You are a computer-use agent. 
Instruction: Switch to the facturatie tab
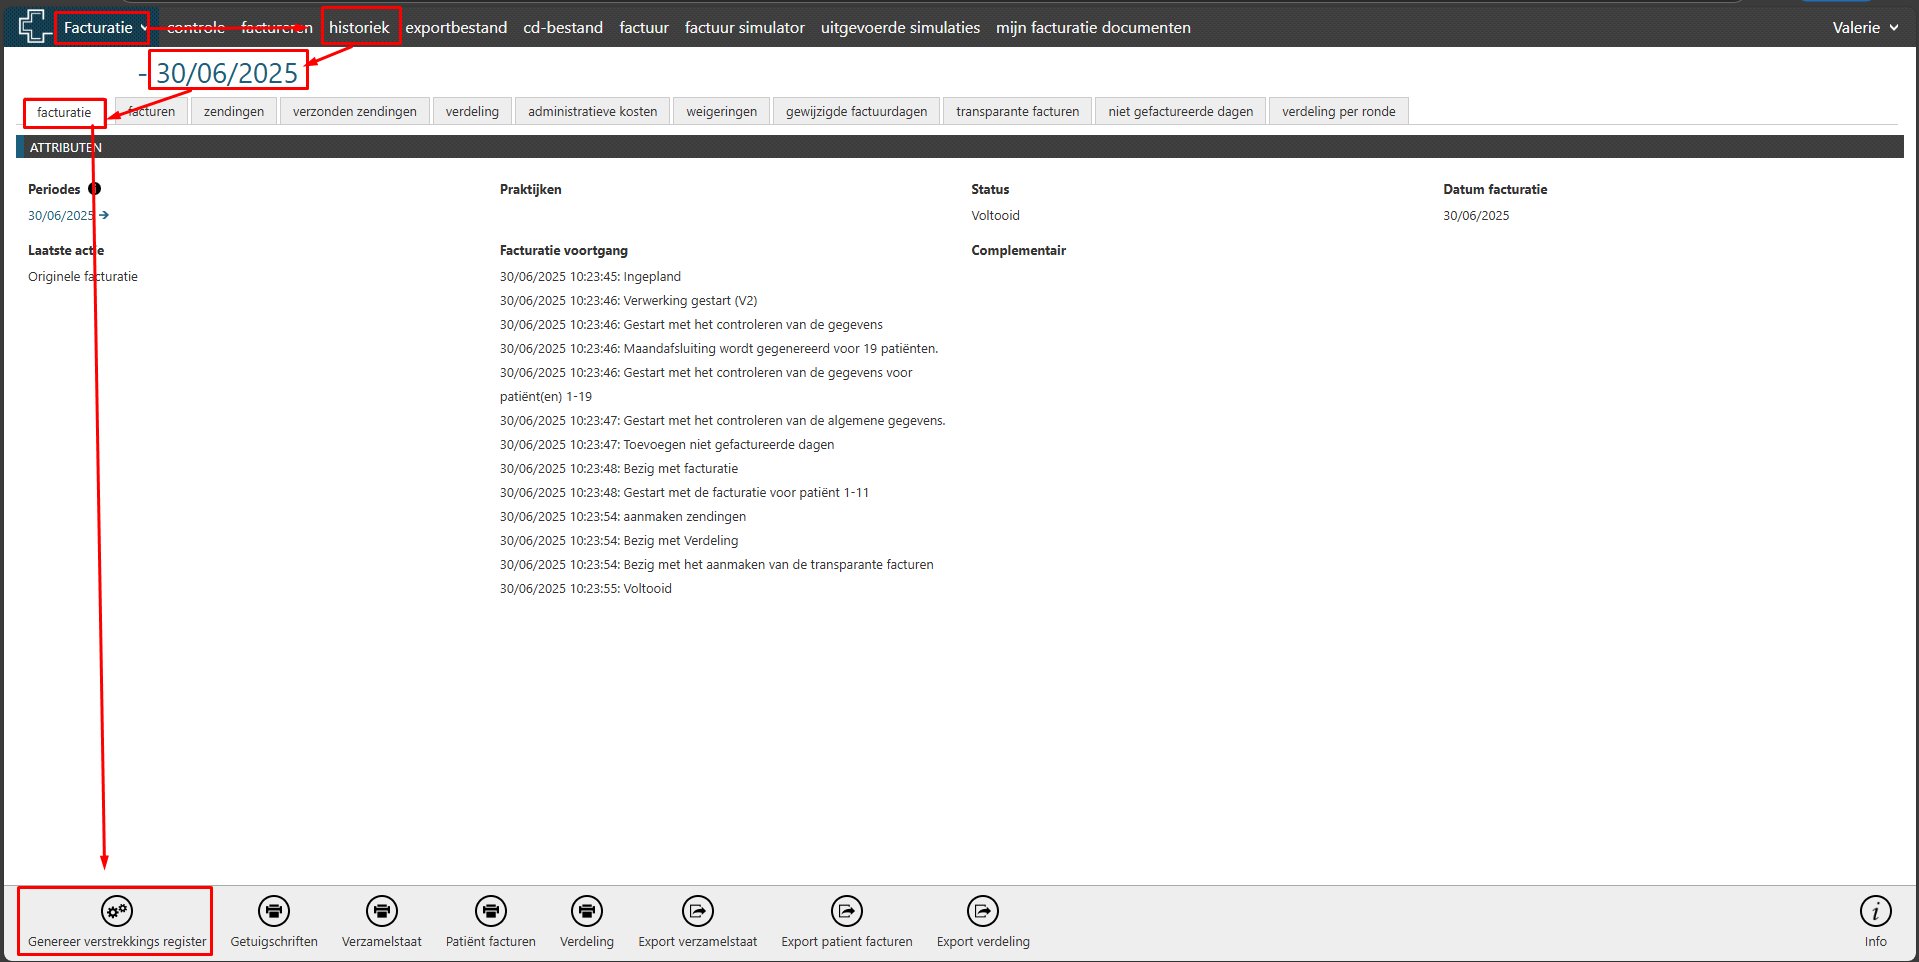pos(64,112)
